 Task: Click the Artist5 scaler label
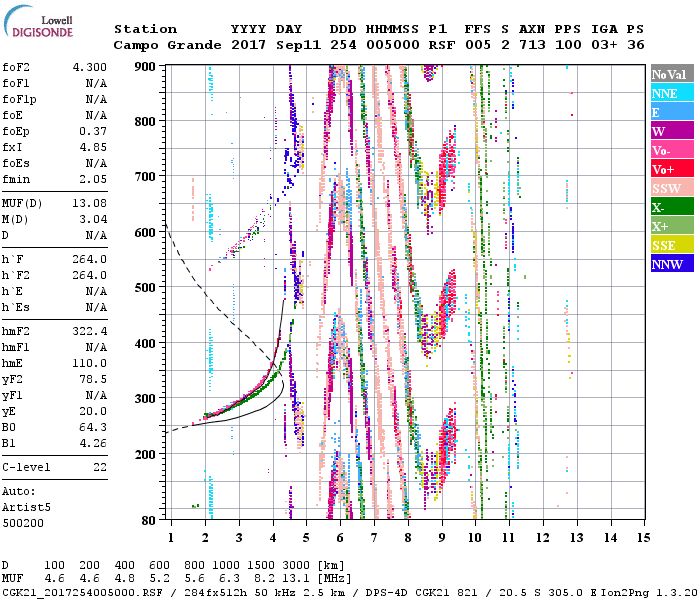(26, 508)
